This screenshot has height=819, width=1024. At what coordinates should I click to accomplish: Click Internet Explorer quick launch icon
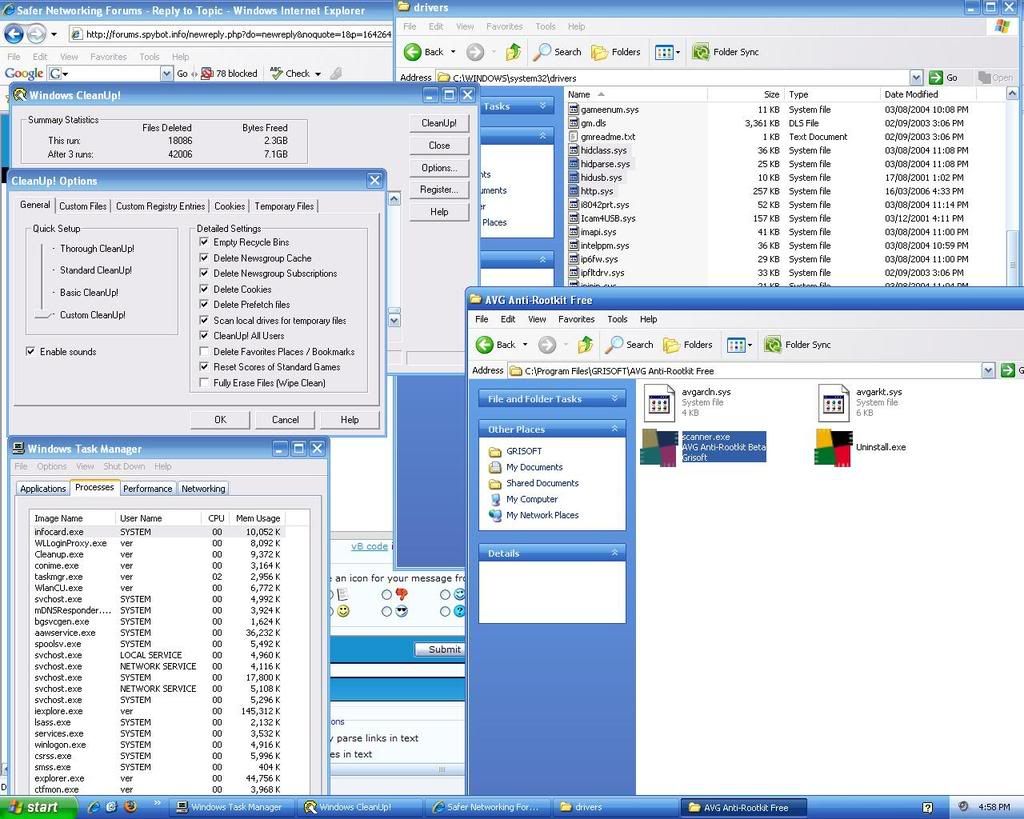pyautogui.click(x=93, y=807)
